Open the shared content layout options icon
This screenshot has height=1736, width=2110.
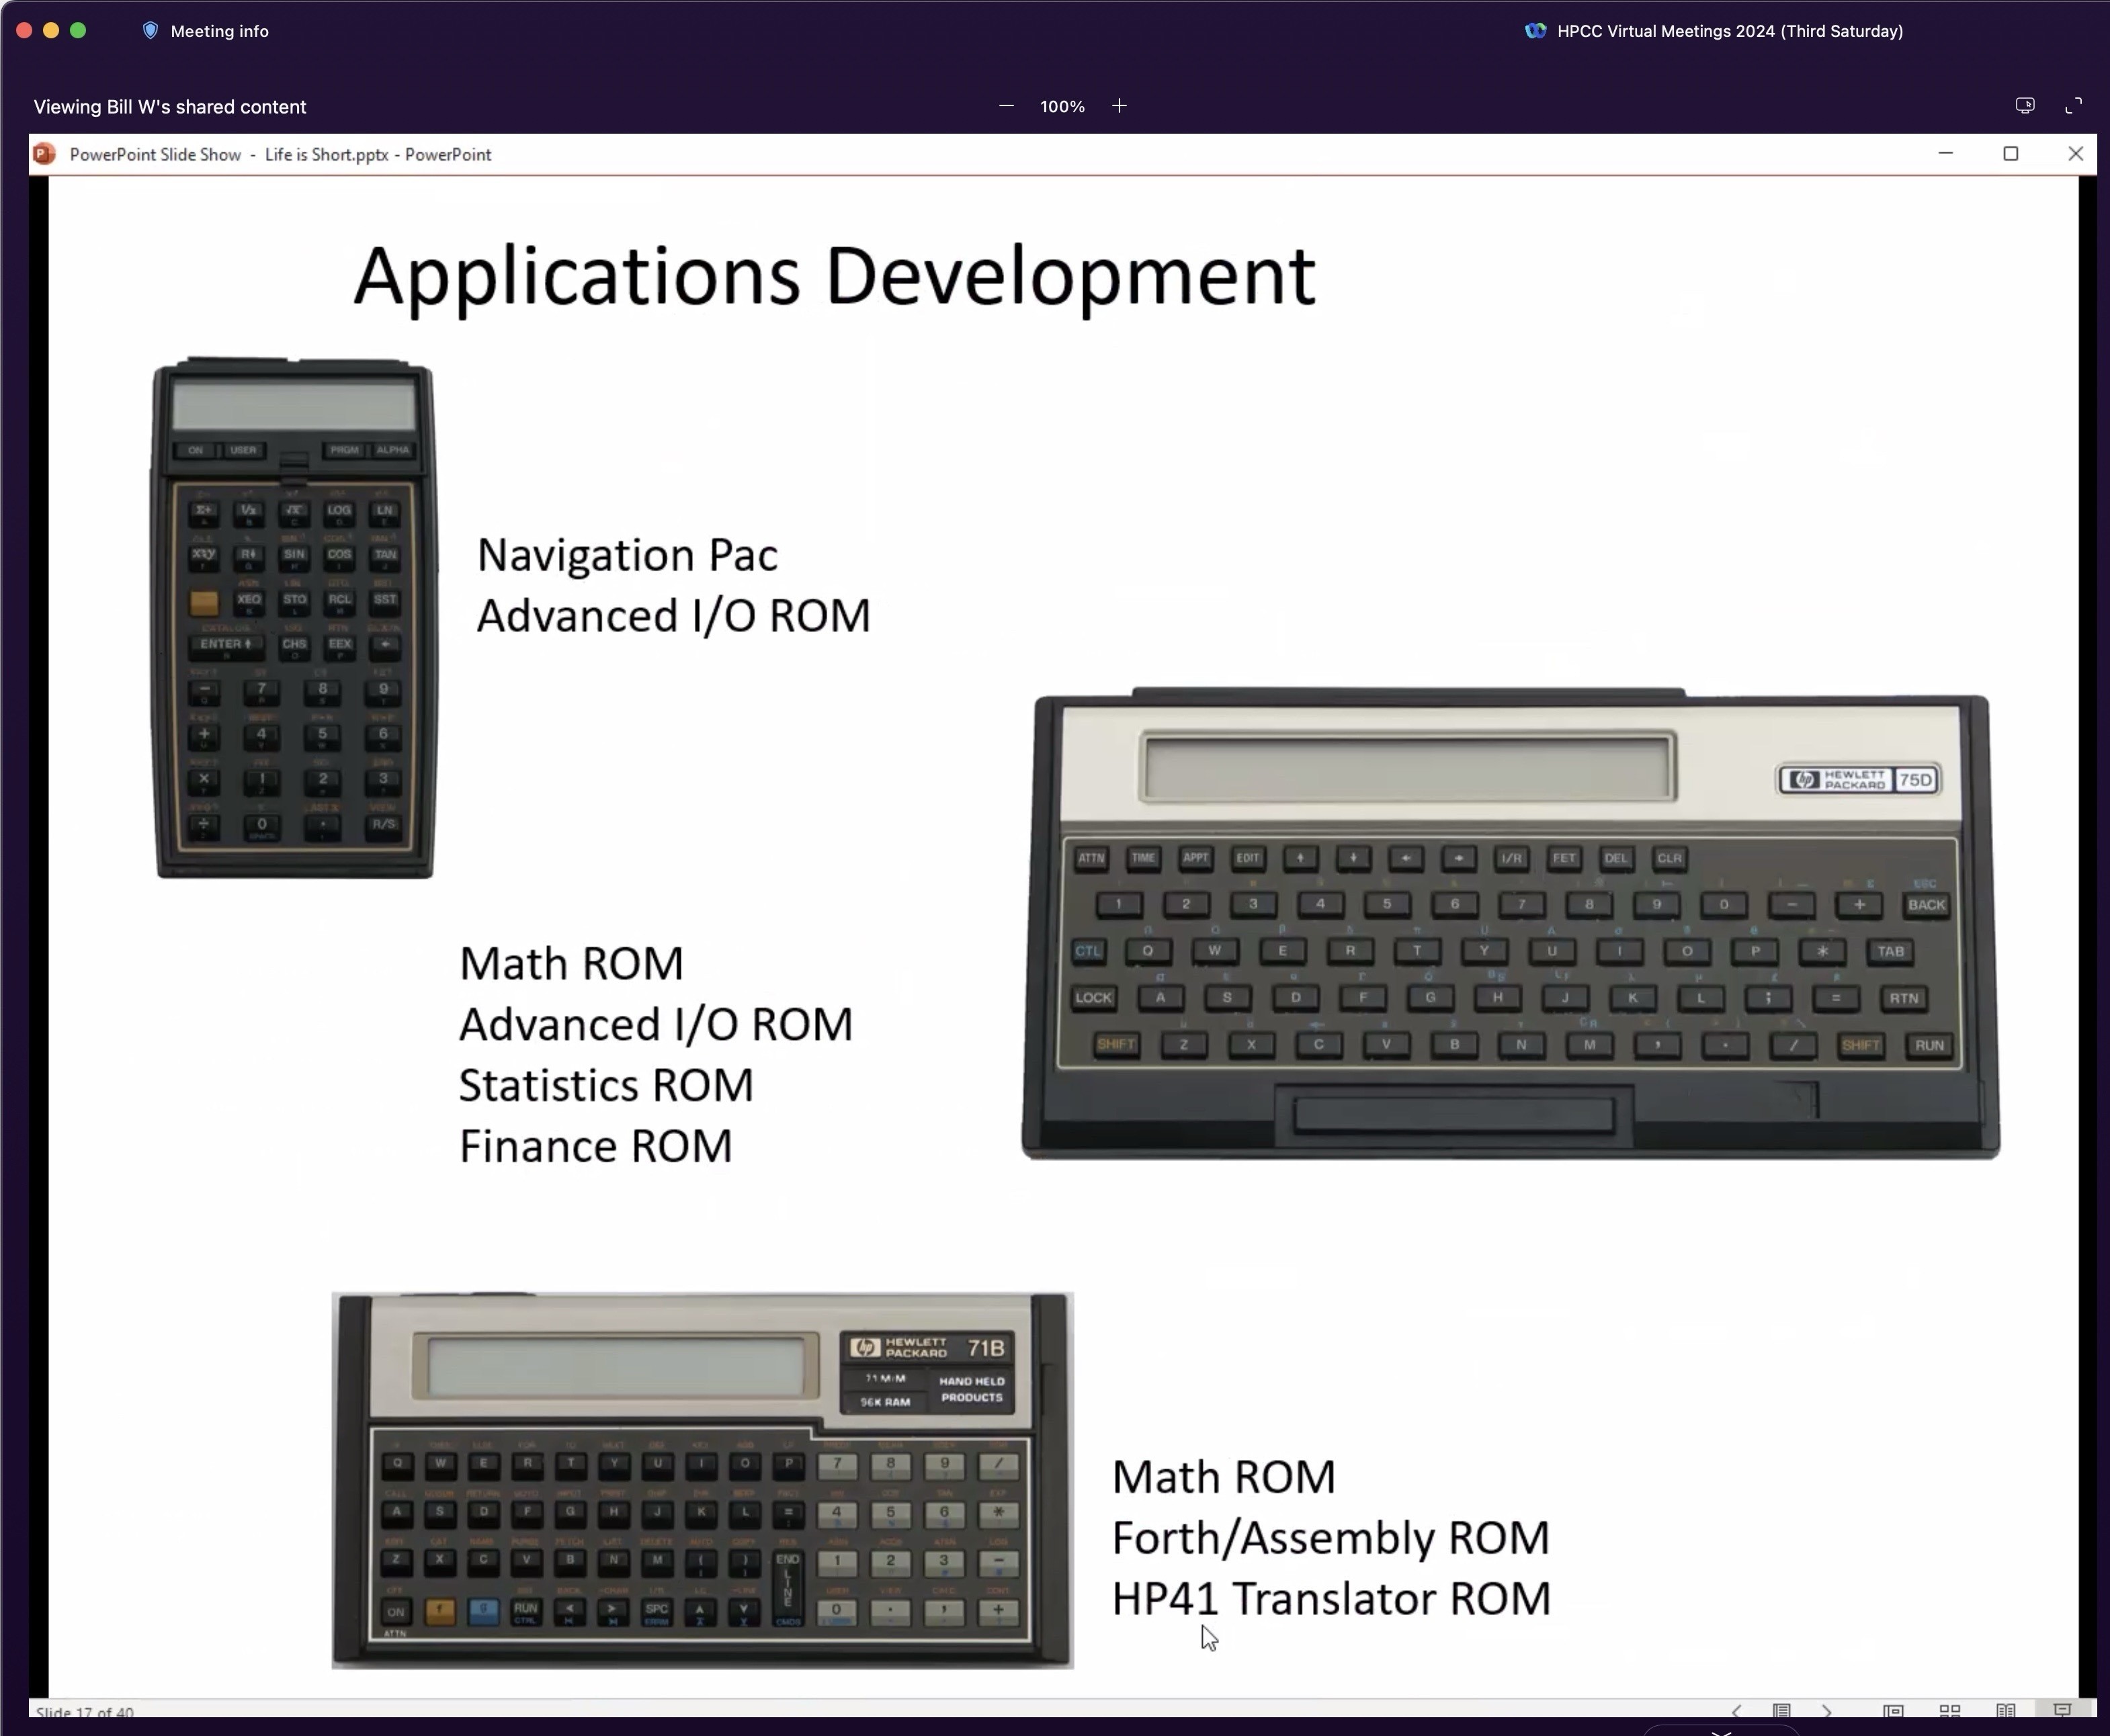tap(2025, 106)
